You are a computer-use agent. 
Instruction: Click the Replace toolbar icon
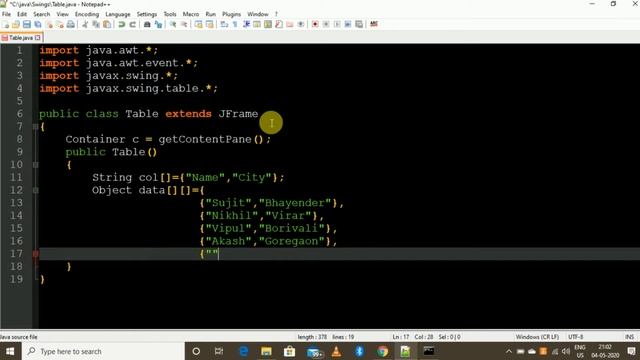pyautogui.click(x=158, y=24)
